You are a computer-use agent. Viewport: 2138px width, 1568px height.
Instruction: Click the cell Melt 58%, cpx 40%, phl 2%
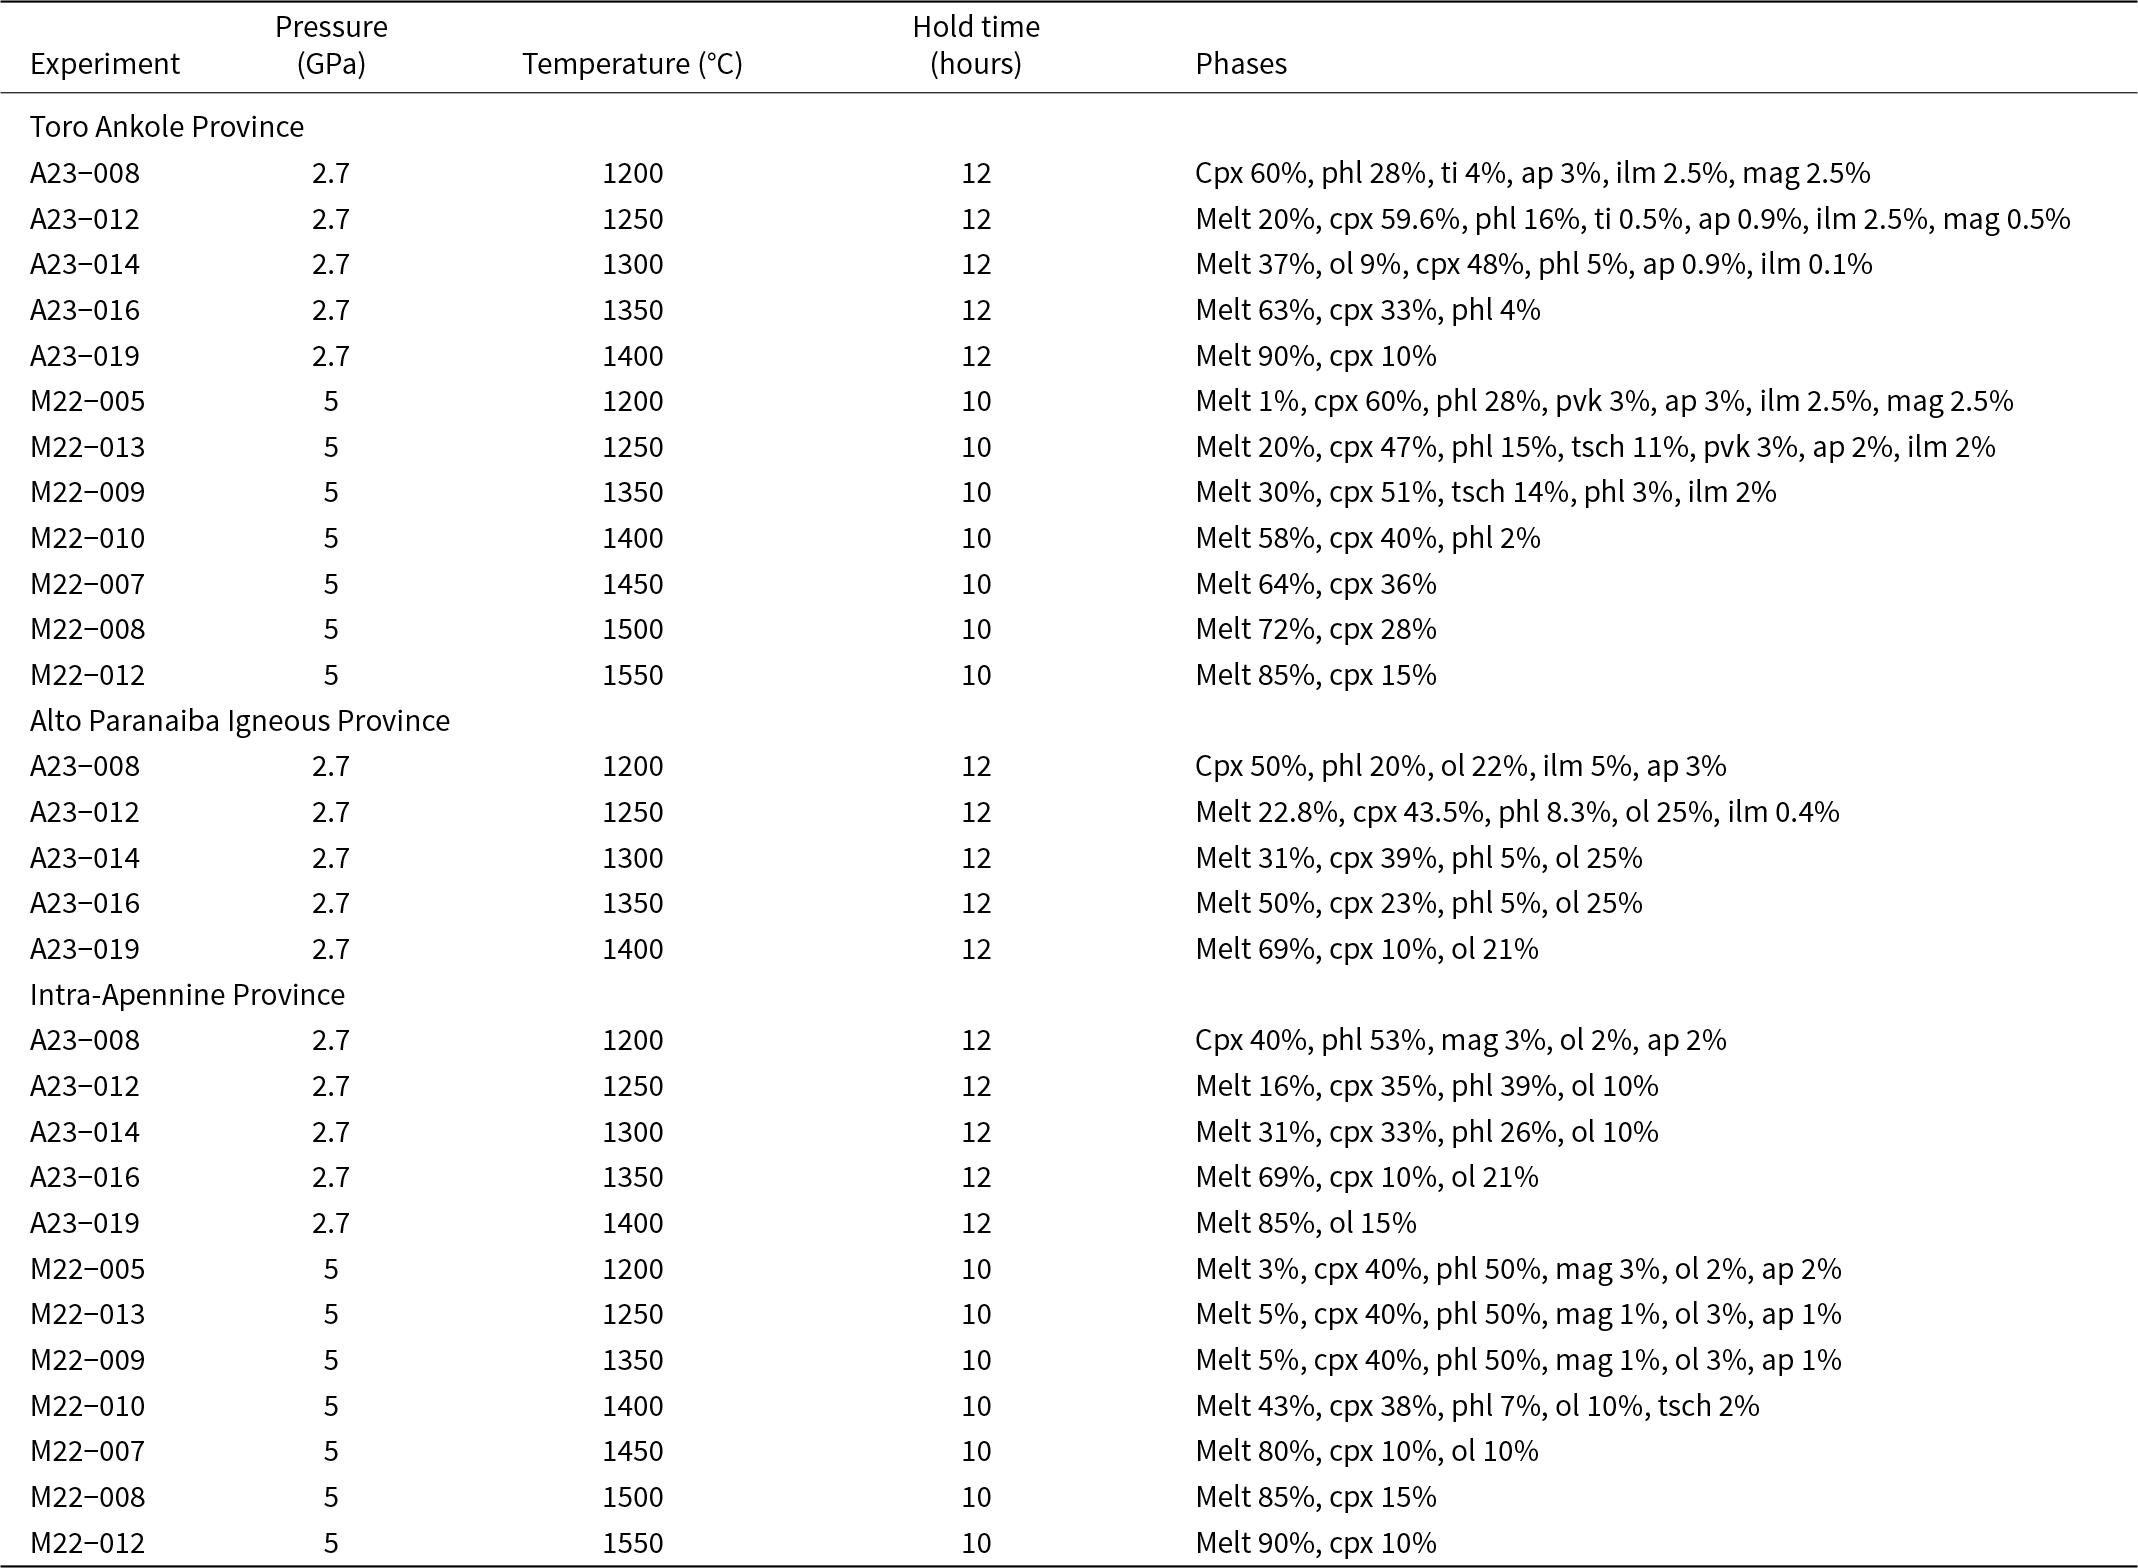[1367, 538]
